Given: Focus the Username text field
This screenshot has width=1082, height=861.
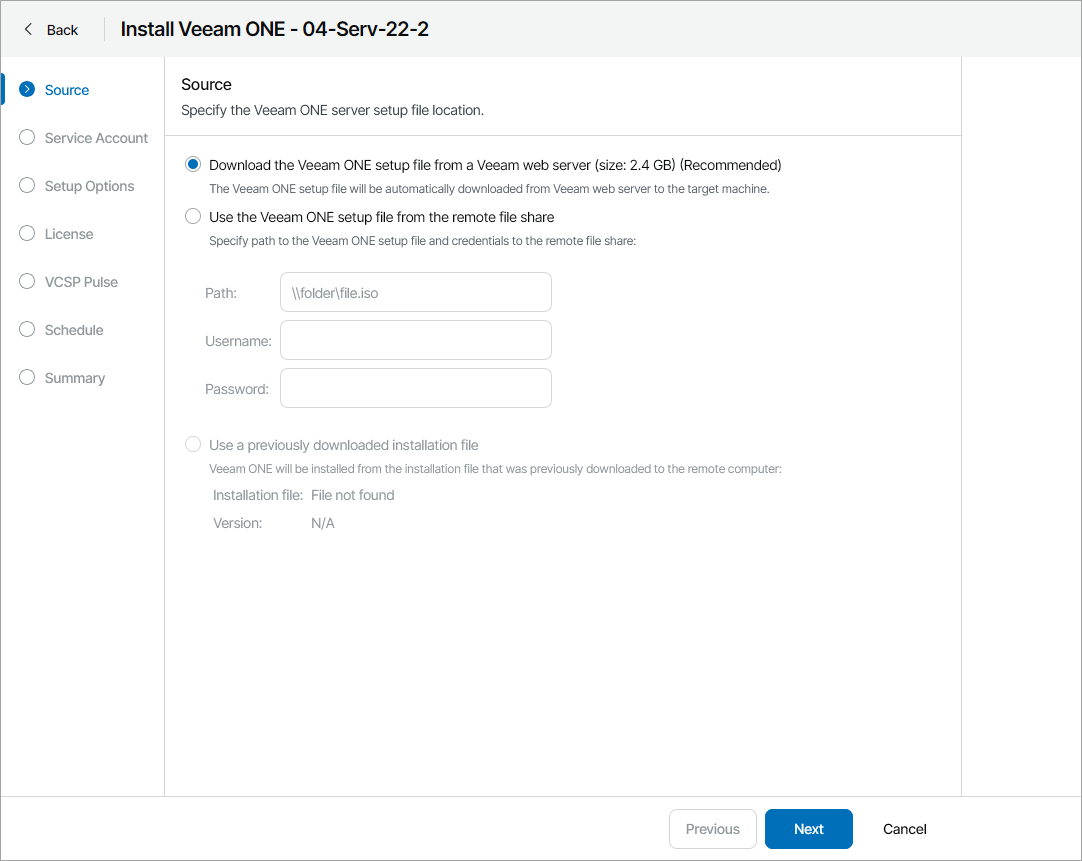Looking at the screenshot, I should click(x=416, y=340).
